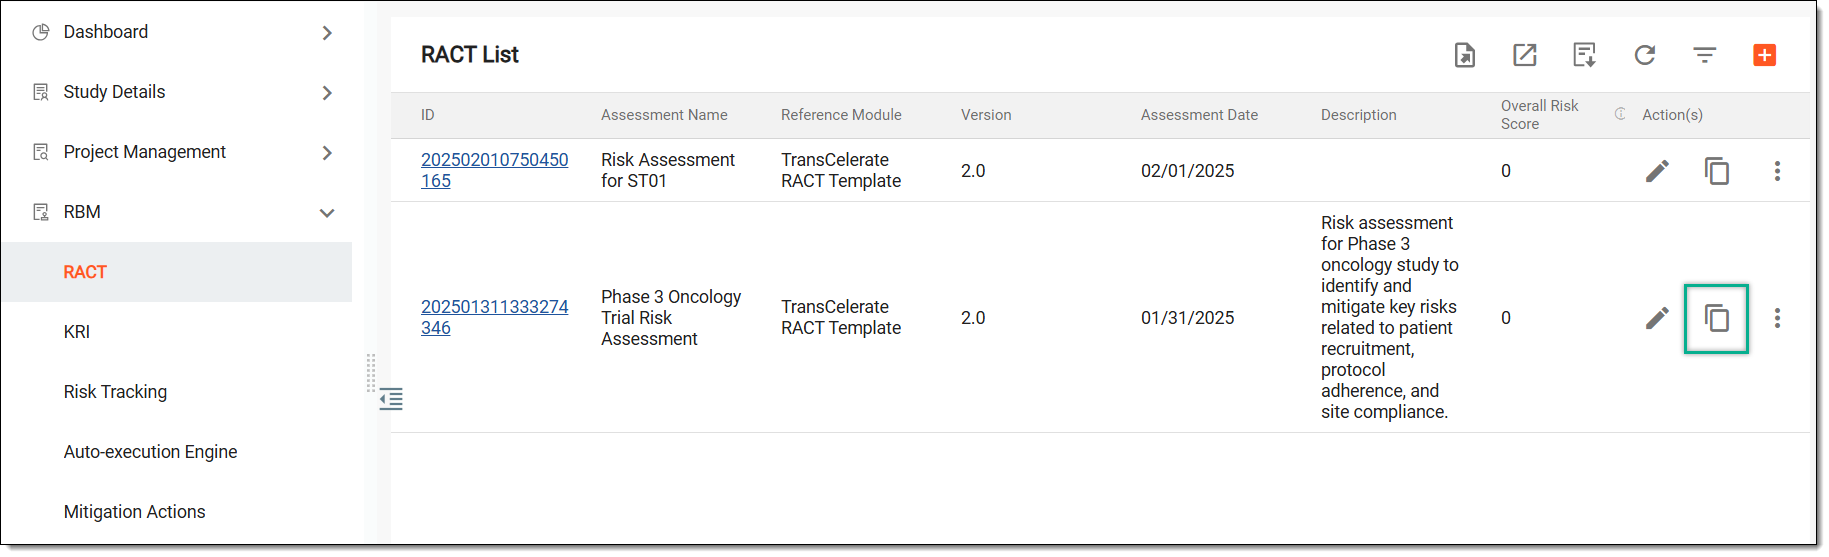Screen dimensions: 1829x557
Task: Click the download list icon in toolbar
Action: 1584,55
